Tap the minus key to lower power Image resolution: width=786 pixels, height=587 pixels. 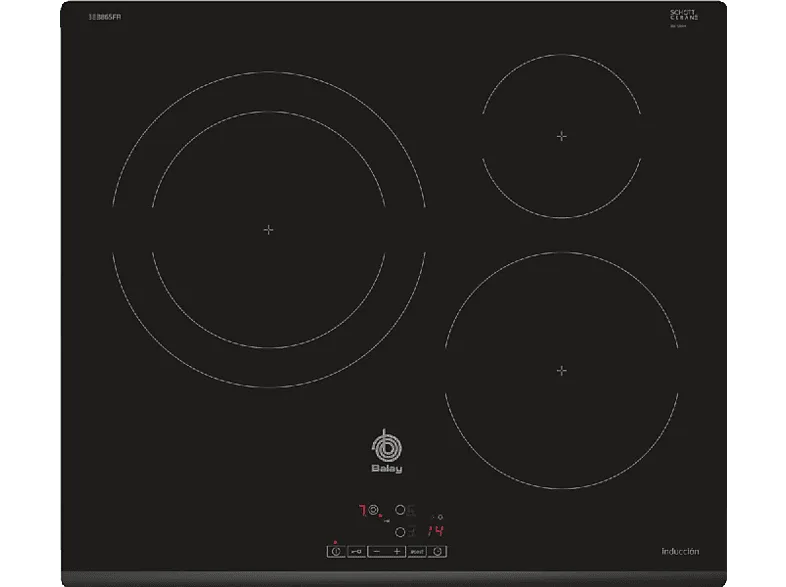[376, 551]
